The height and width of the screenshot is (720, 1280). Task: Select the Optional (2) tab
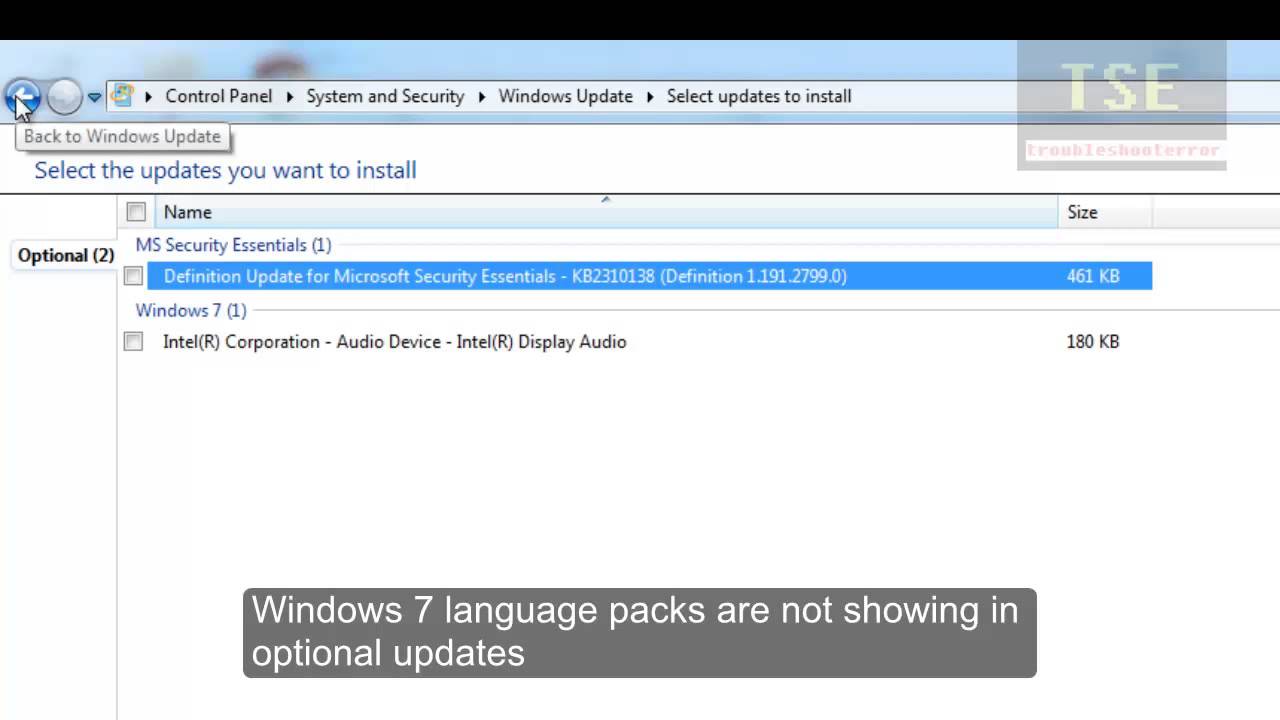pyautogui.click(x=66, y=255)
